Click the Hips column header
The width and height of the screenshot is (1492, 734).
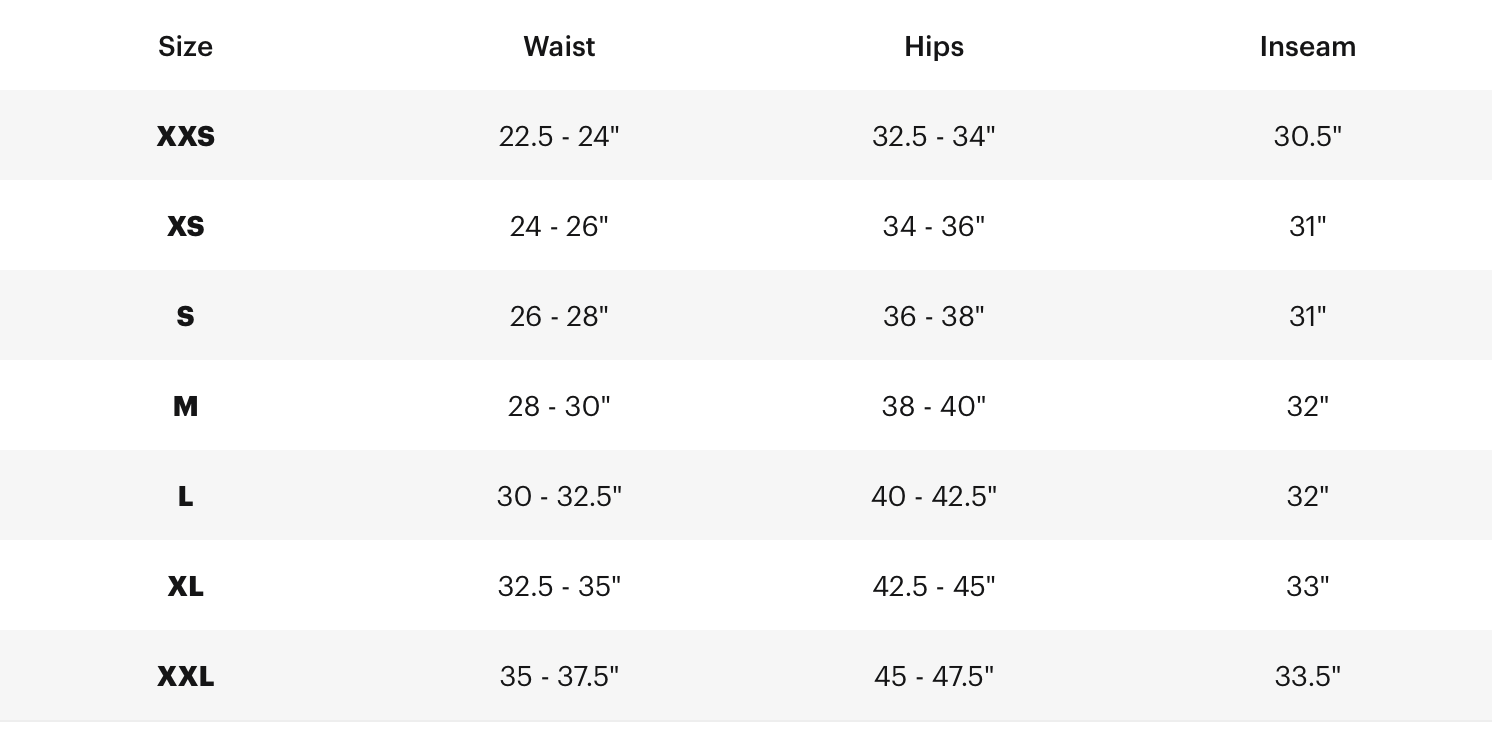point(934,47)
